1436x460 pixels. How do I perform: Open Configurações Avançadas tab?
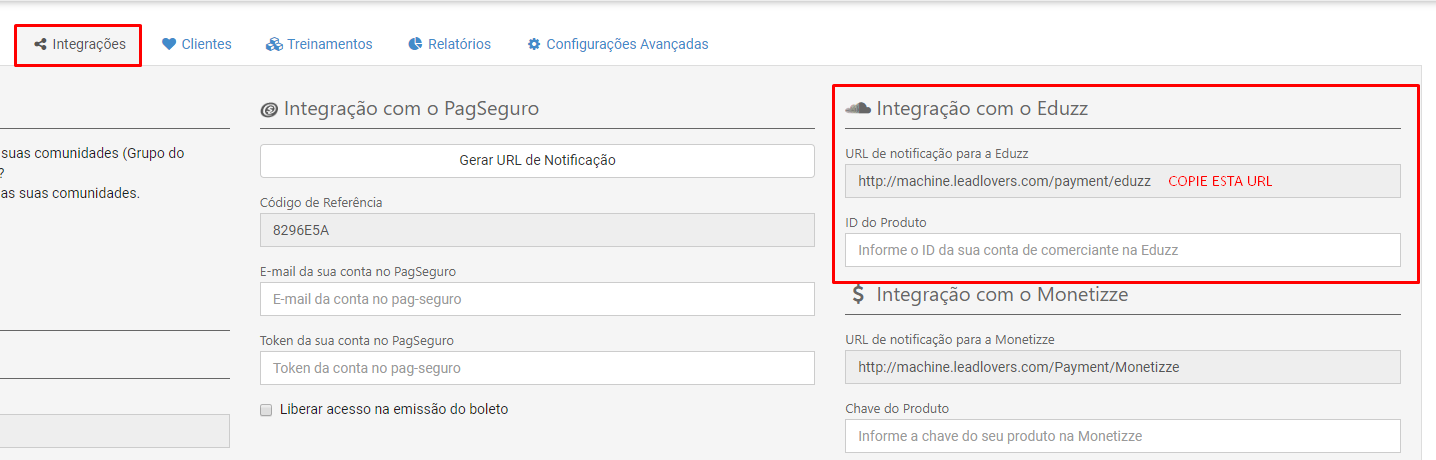[x=618, y=44]
